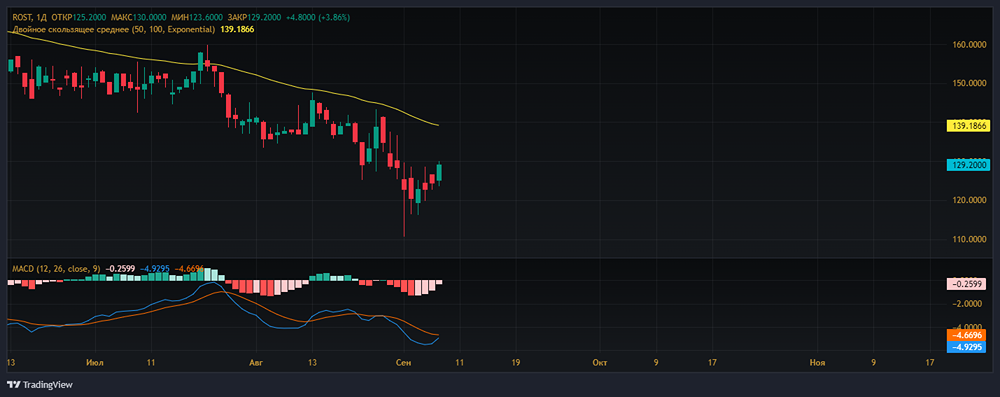Screen dimensions: 1000x397
Task: Click the yellow 139.1866 price axis label
Action: [967, 126]
